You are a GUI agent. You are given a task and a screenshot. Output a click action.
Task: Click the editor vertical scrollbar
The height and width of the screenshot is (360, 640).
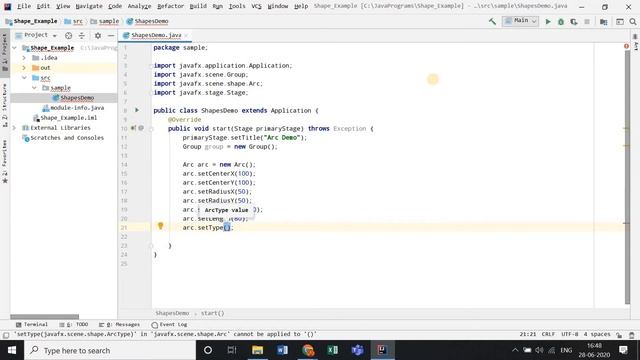(627, 176)
